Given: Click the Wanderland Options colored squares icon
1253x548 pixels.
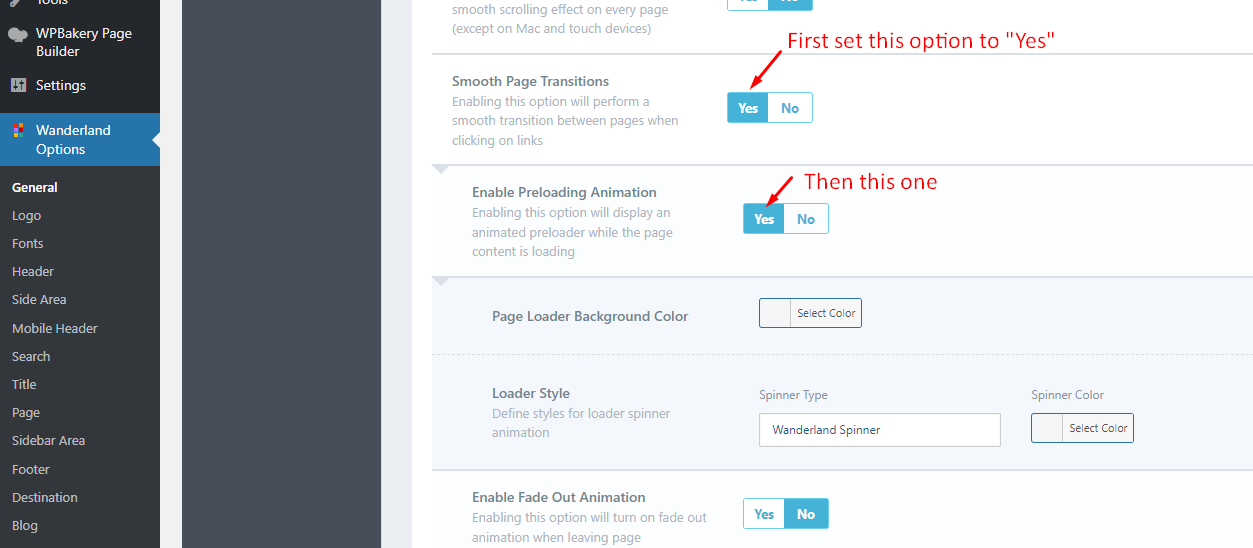Looking at the screenshot, I should pyautogui.click(x=18, y=130).
